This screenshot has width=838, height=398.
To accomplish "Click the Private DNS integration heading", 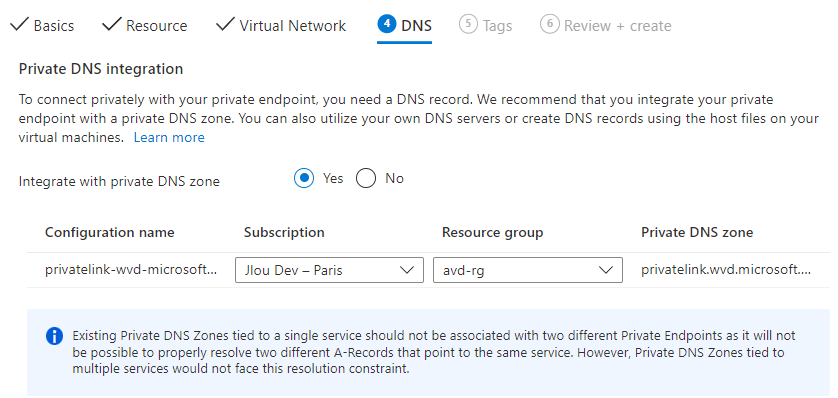I will pyautogui.click(x=101, y=69).
